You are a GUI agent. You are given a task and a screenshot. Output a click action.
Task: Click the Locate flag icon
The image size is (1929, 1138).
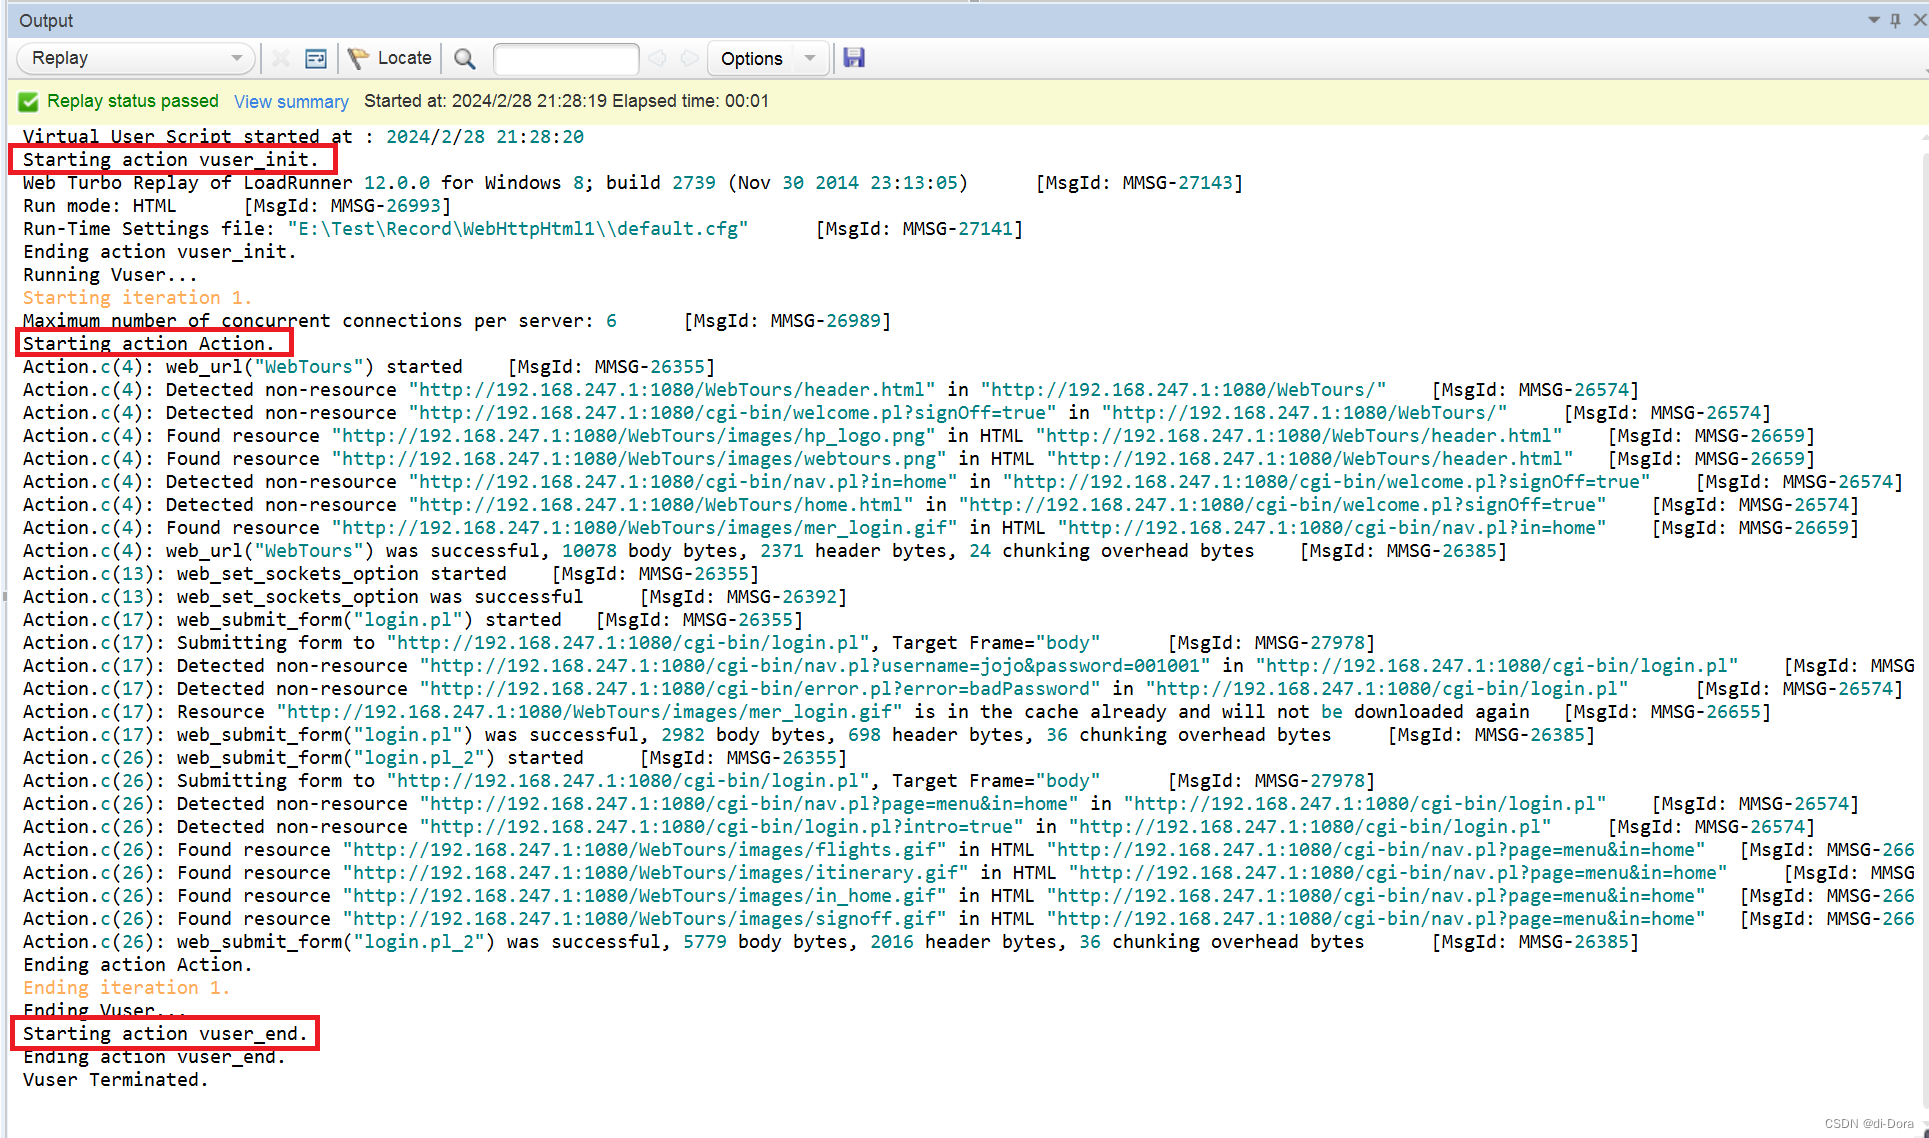click(358, 58)
